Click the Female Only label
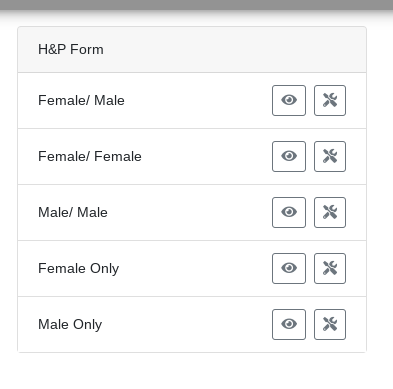Viewport: 393px width, 389px height. click(x=78, y=268)
